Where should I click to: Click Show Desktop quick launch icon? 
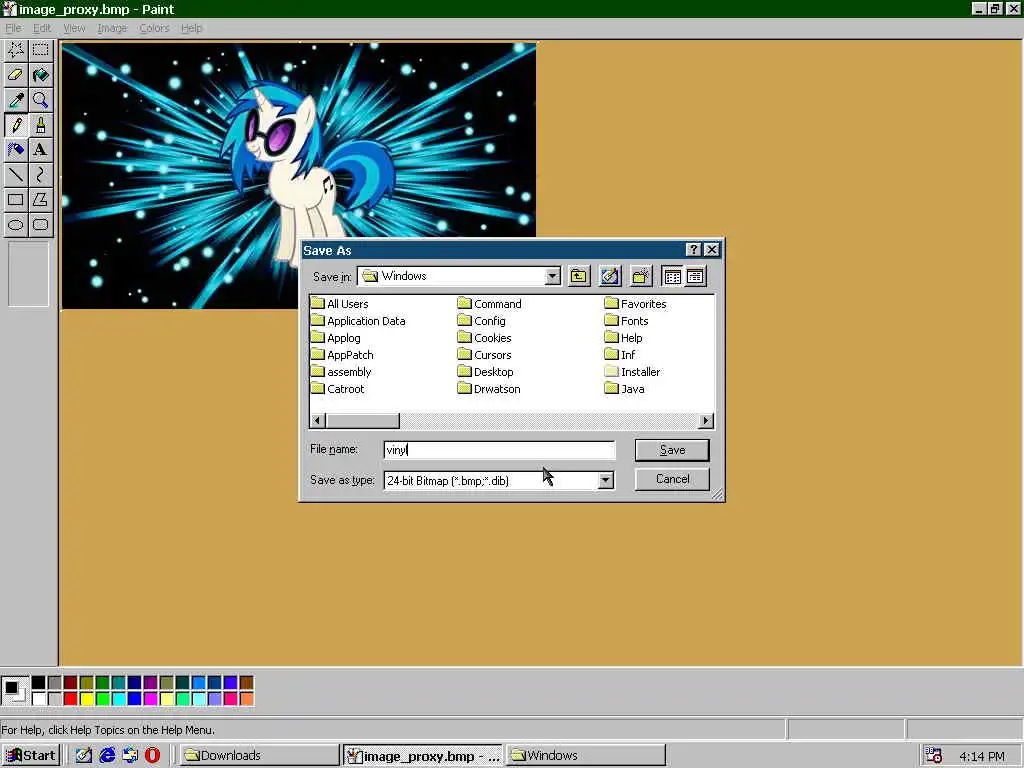pos(84,756)
